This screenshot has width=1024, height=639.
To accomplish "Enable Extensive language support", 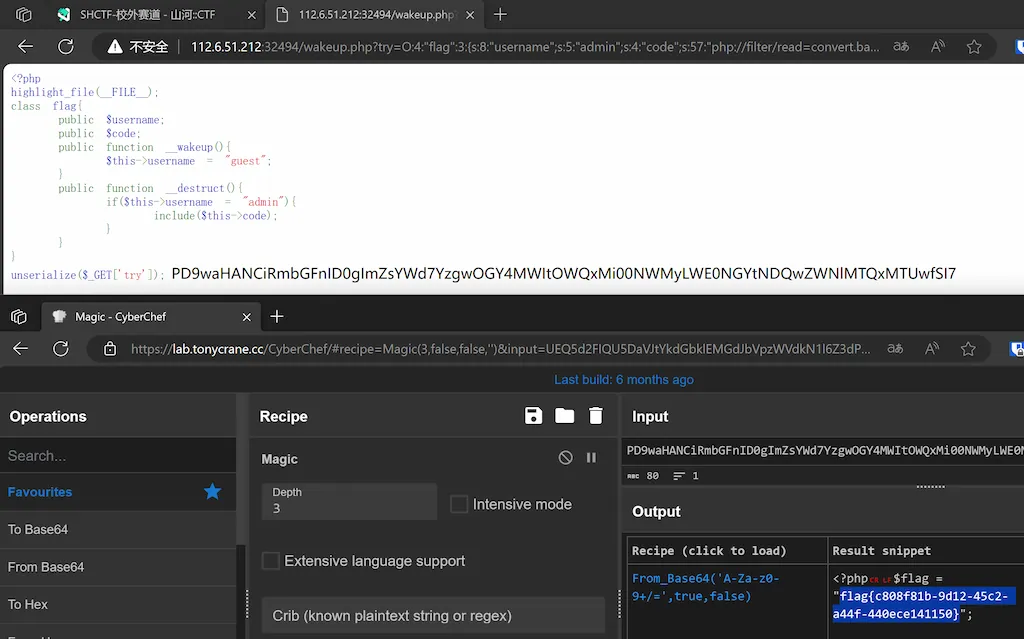I will click(269, 561).
